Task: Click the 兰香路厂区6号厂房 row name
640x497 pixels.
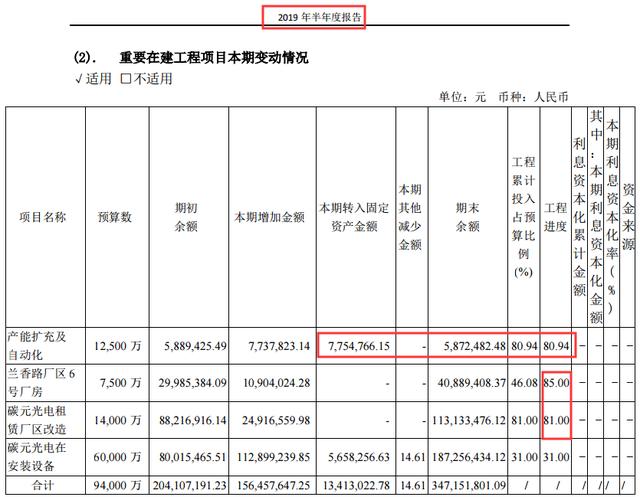Action: [41, 383]
